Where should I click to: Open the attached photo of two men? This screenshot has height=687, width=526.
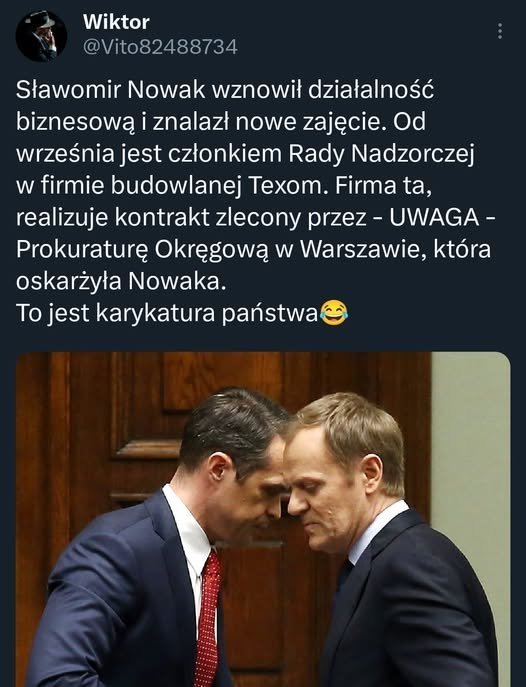coord(263,520)
